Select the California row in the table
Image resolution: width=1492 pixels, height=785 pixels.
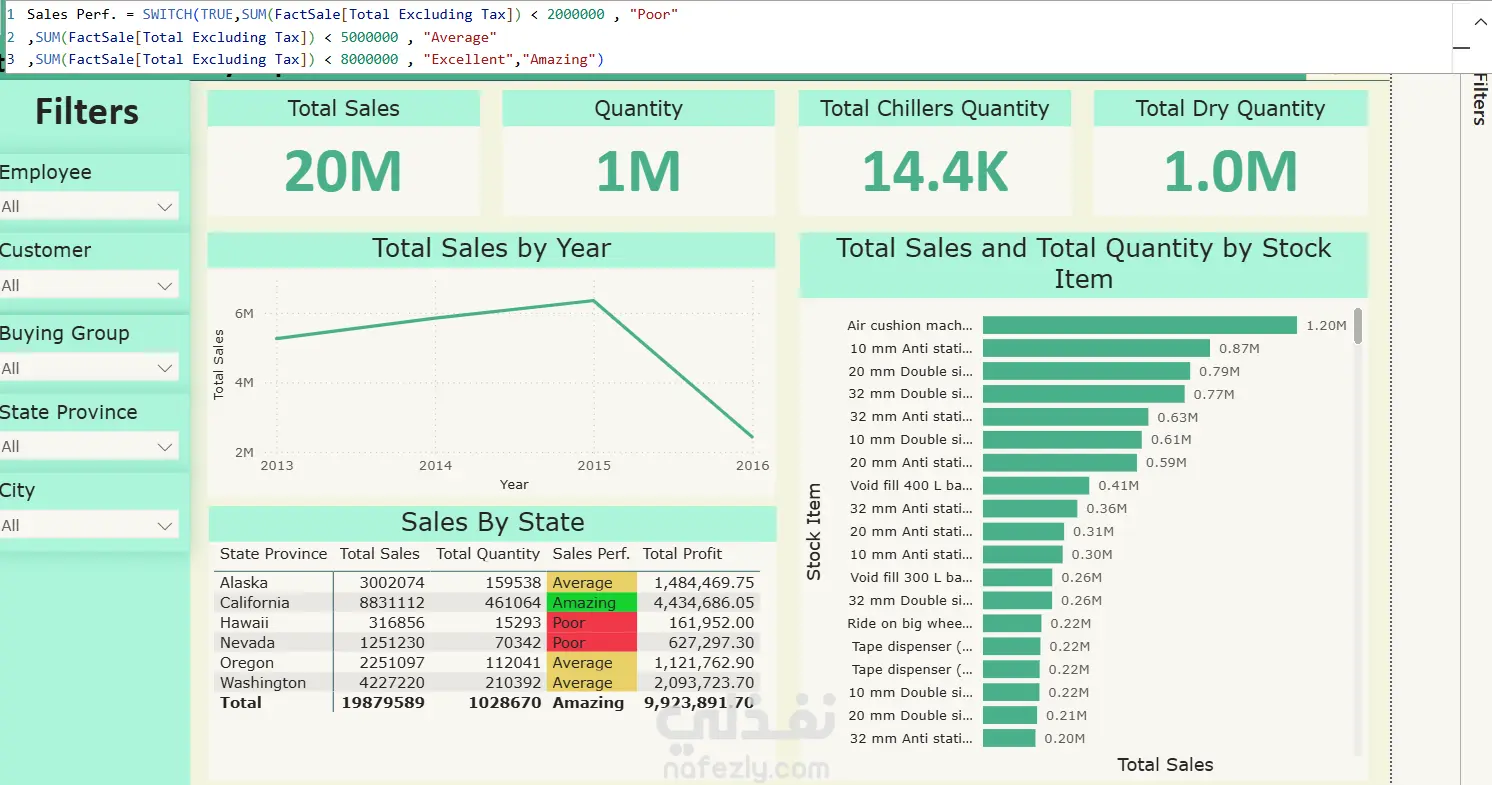(x=487, y=603)
